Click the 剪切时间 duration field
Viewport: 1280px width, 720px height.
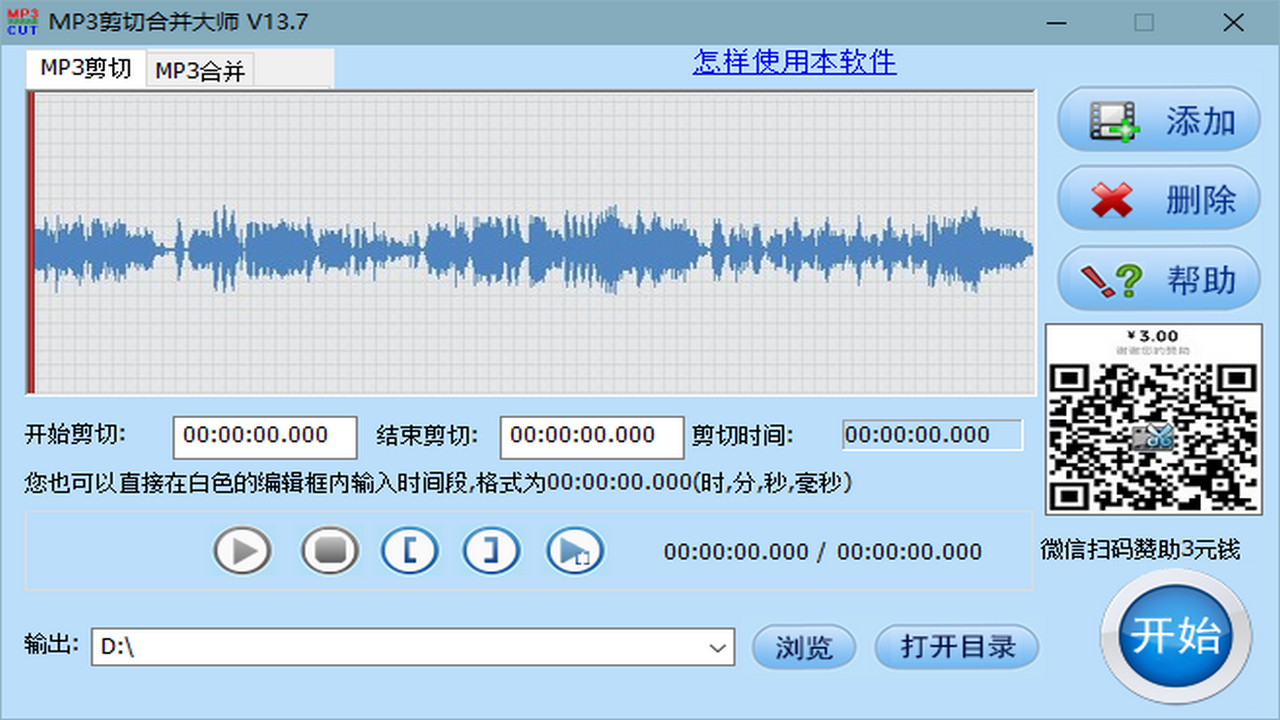[932, 435]
